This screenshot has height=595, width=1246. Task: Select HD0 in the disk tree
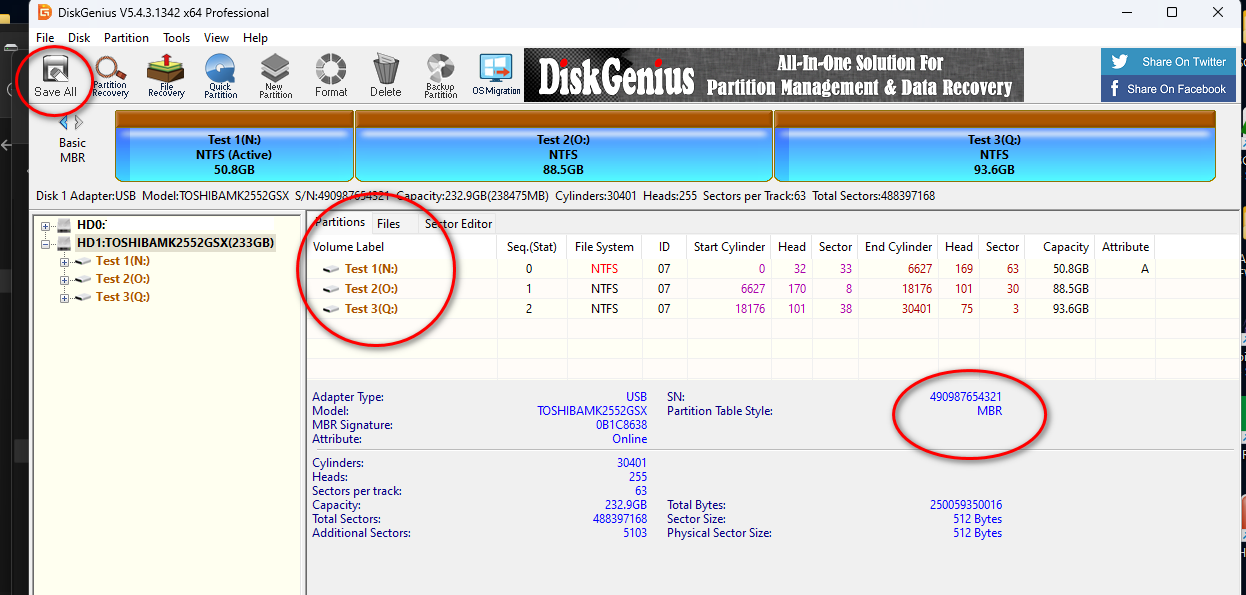92,225
